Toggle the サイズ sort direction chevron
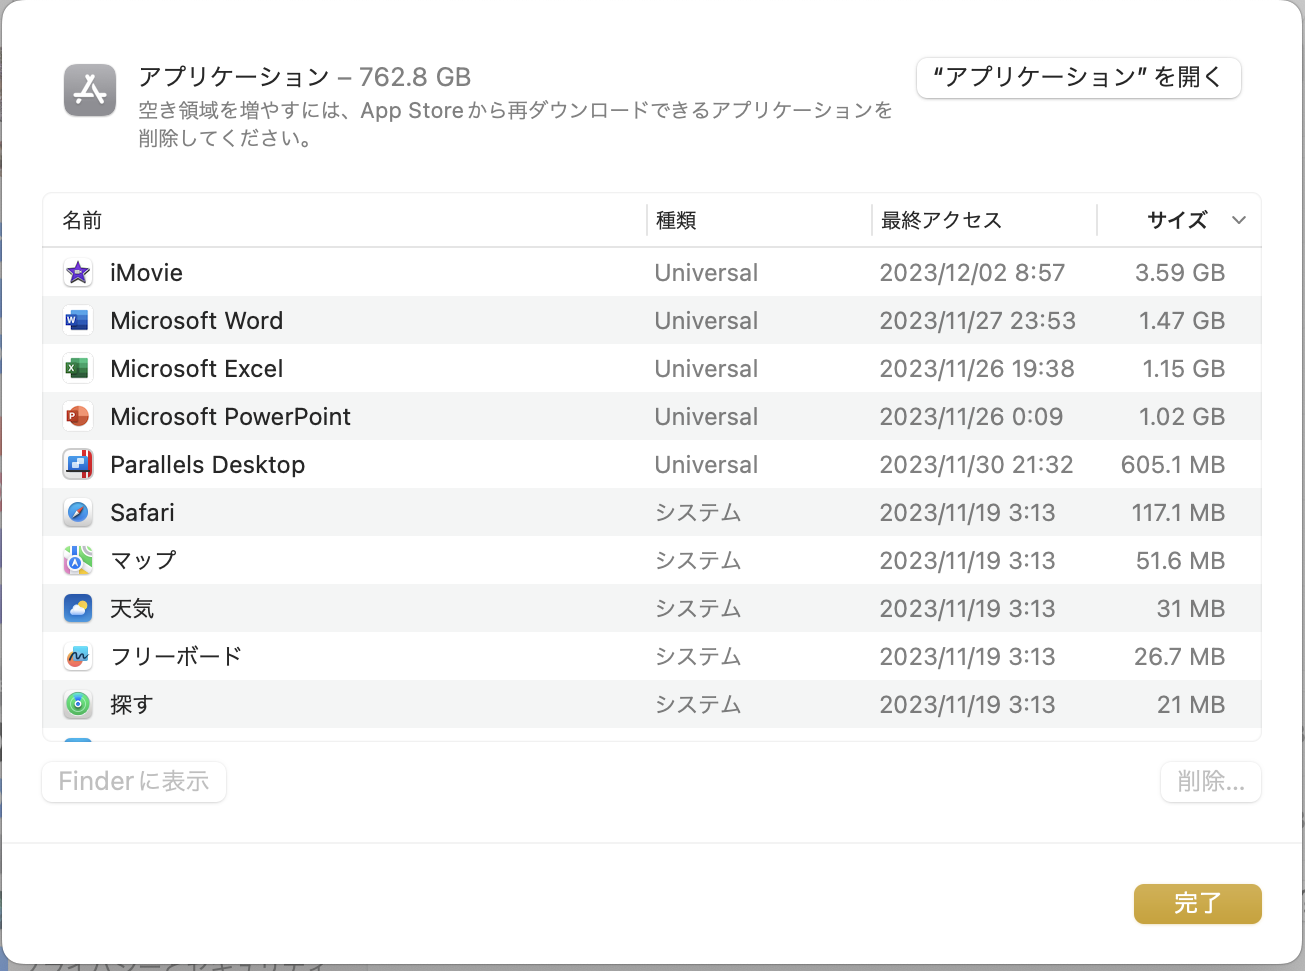 [x=1239, y=221]
